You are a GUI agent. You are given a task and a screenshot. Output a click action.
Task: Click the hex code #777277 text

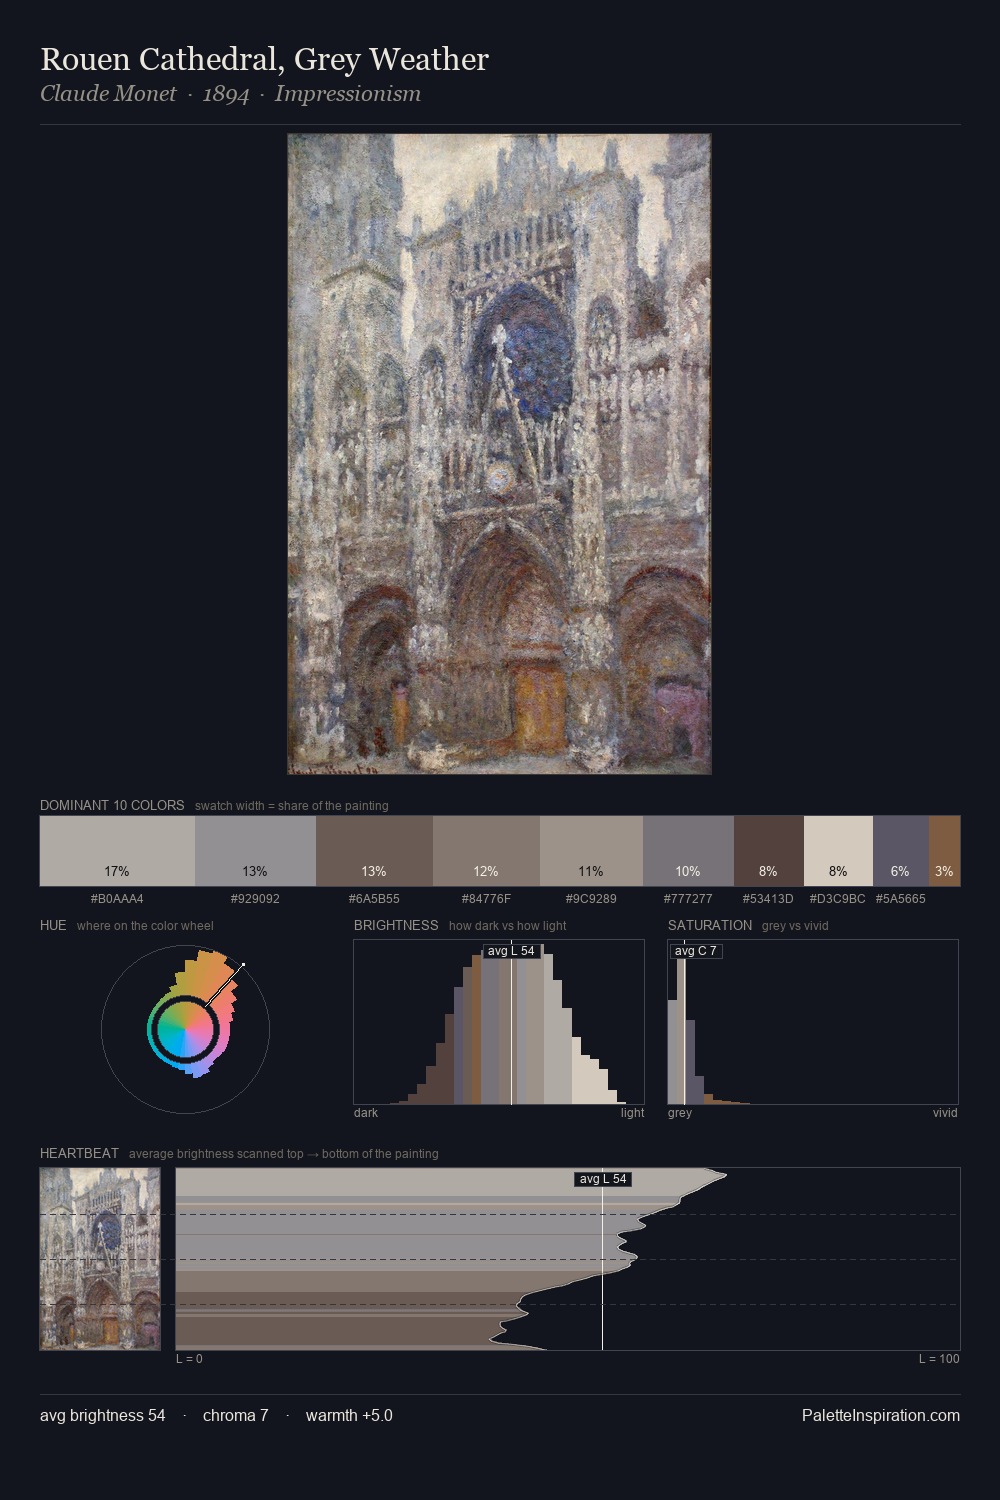click(x=688, y=898)
